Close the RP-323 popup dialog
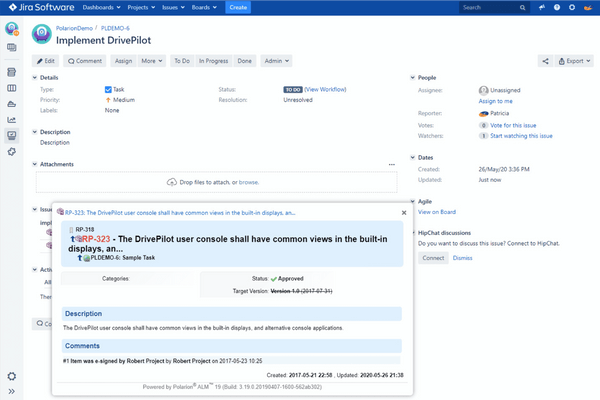This screenshot has height=400, width=600. pyautogui.click(x=404, y=212)
